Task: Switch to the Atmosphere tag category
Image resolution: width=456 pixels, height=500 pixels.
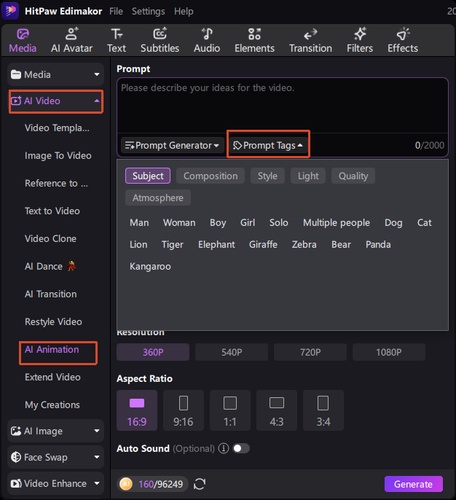Action: pyautogui.click(x=158, y=198)
